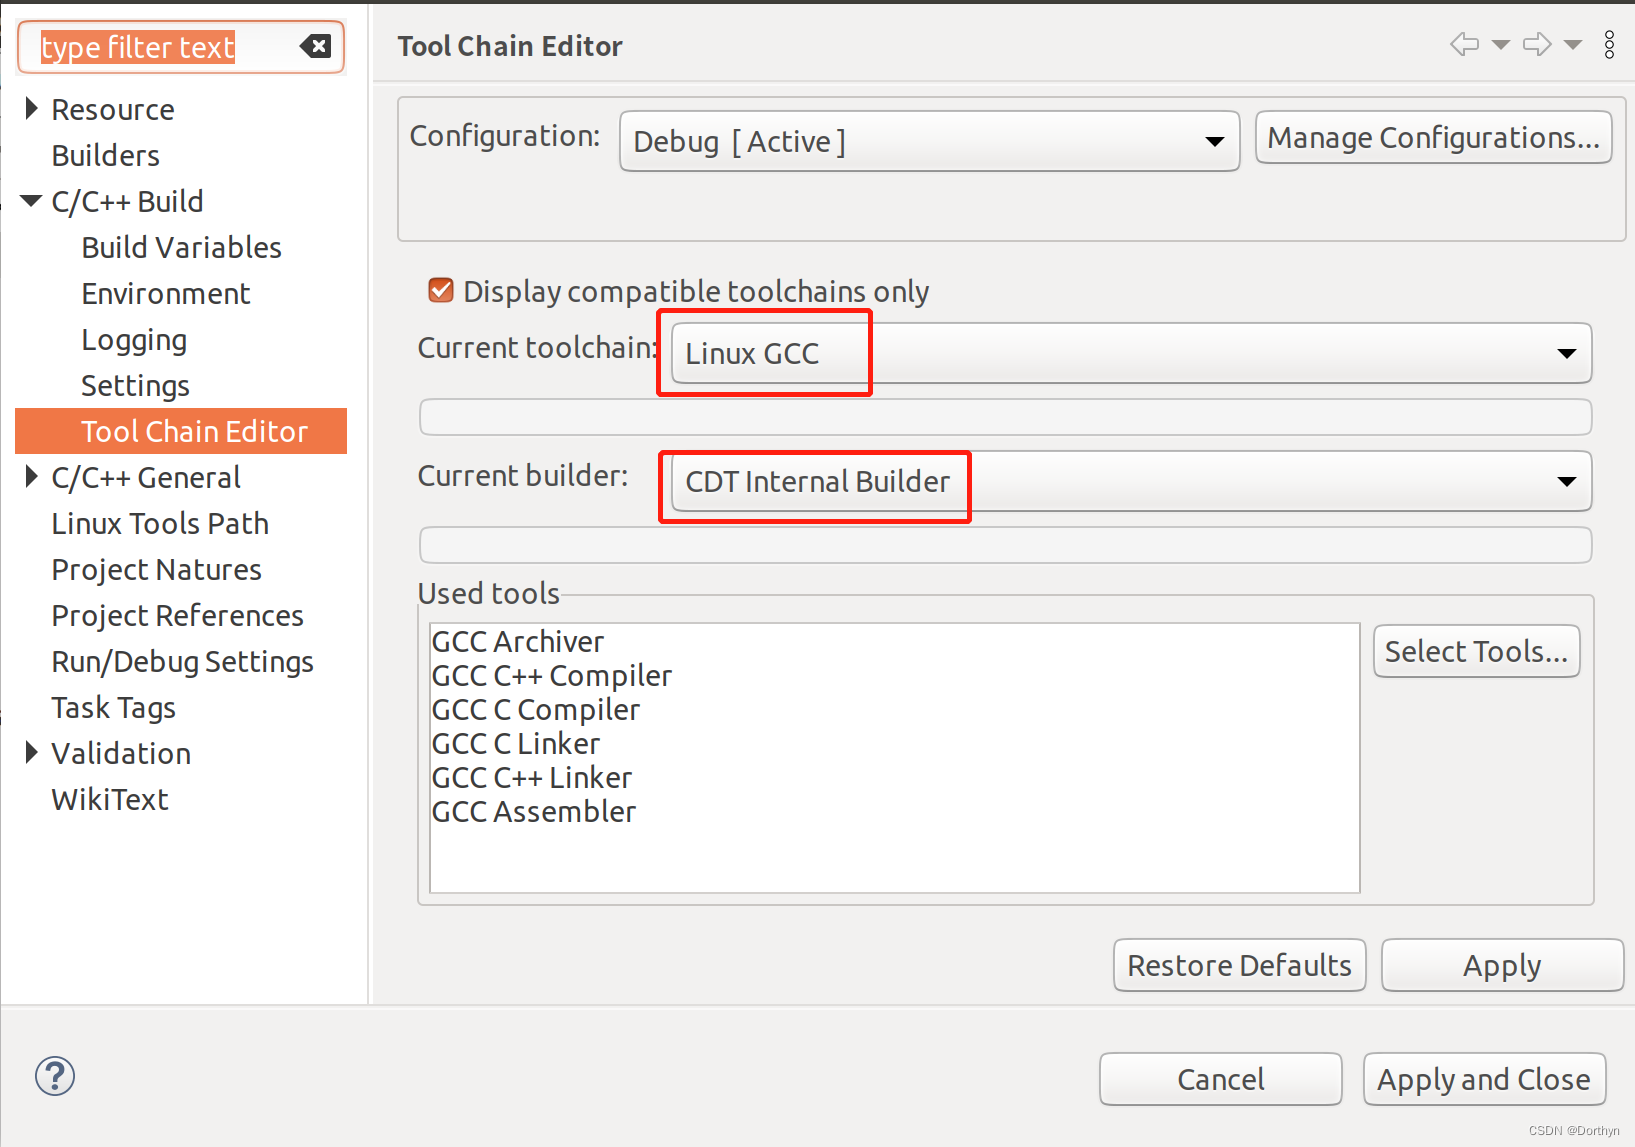This screenshot has height=1147, width=1635.
Task: Click the Apply button
Action: 1502,965
